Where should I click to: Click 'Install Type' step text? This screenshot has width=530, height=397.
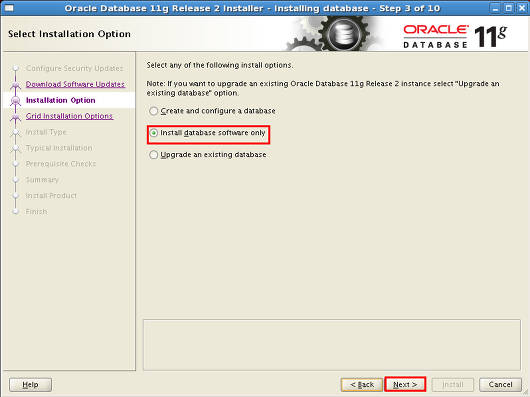pyautogui.click(x=46, y=132)
